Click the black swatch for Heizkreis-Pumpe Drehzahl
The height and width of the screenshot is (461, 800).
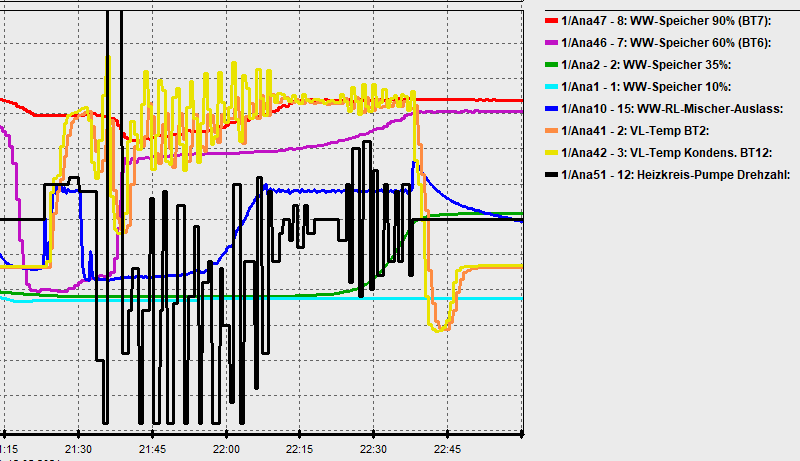click(550, 174)
